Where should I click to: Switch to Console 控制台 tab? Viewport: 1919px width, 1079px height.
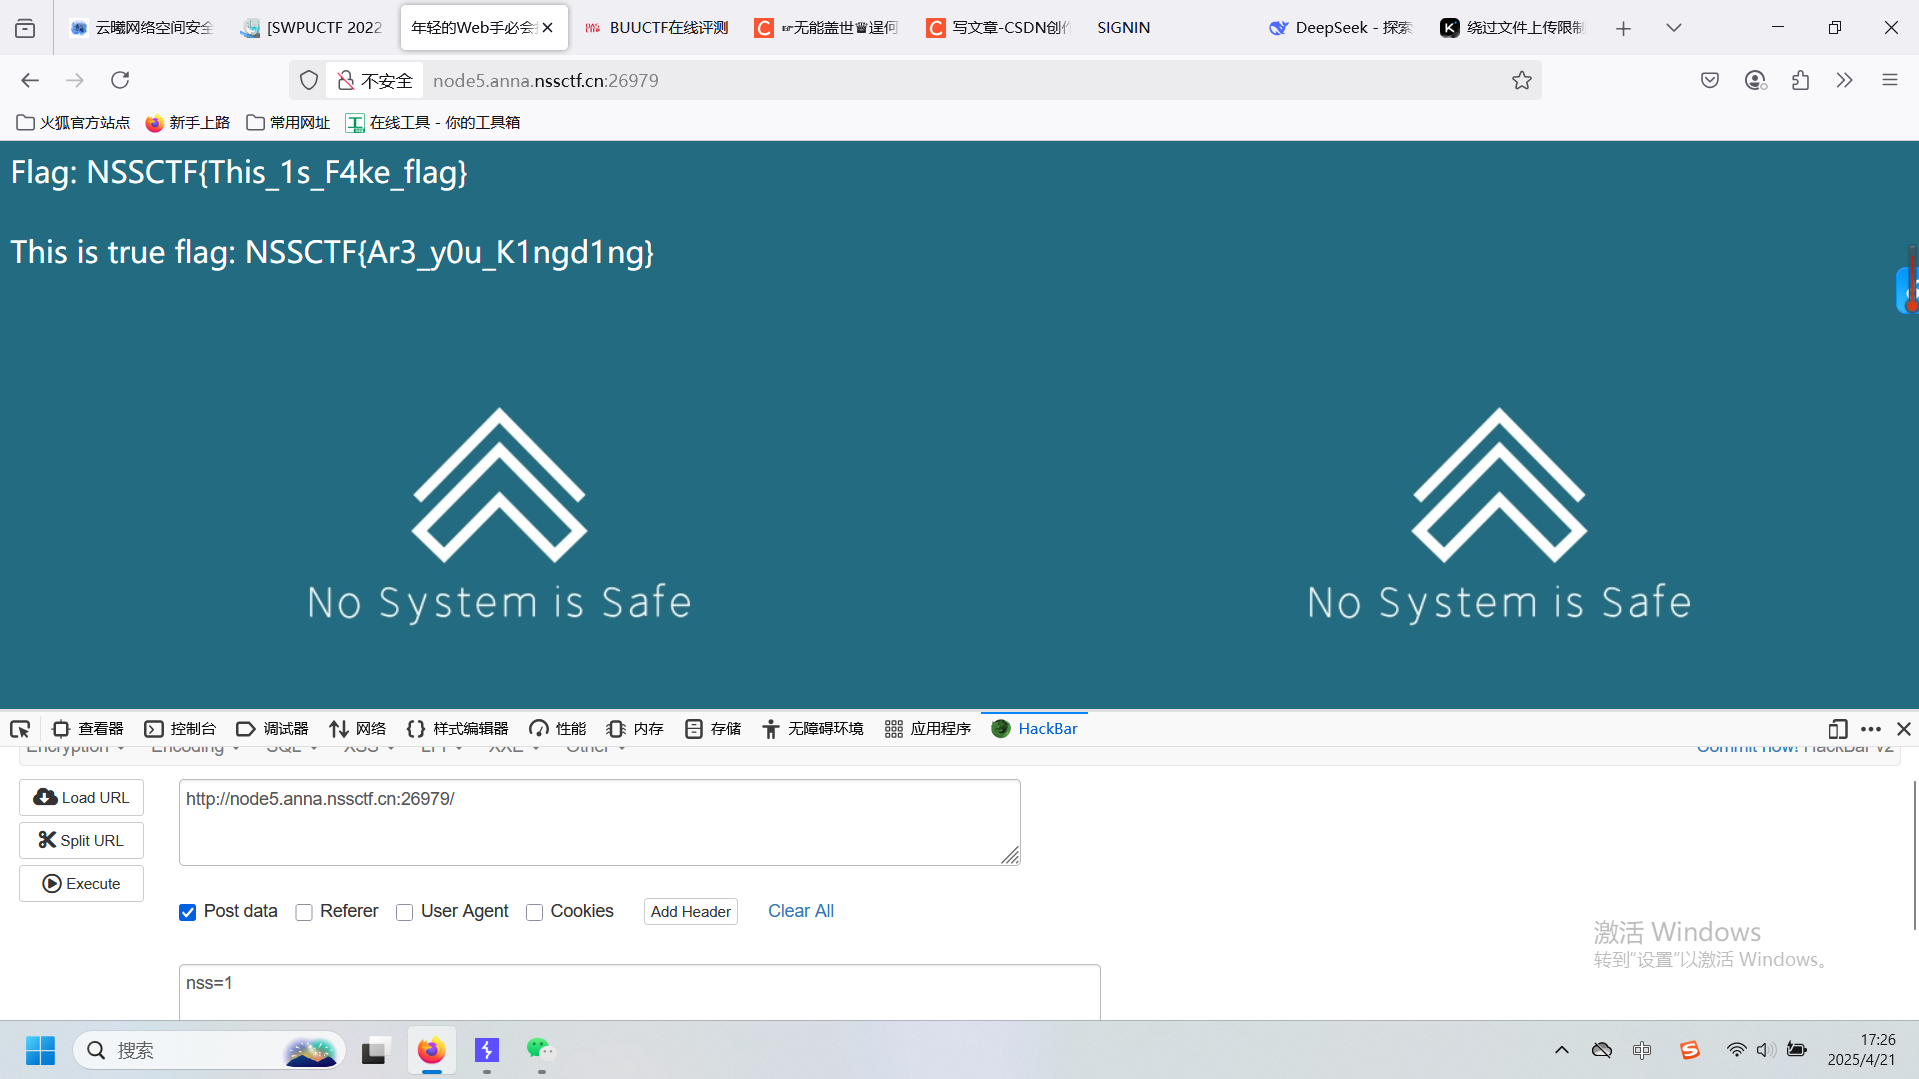pyautogui.click(x=180, y=729)
